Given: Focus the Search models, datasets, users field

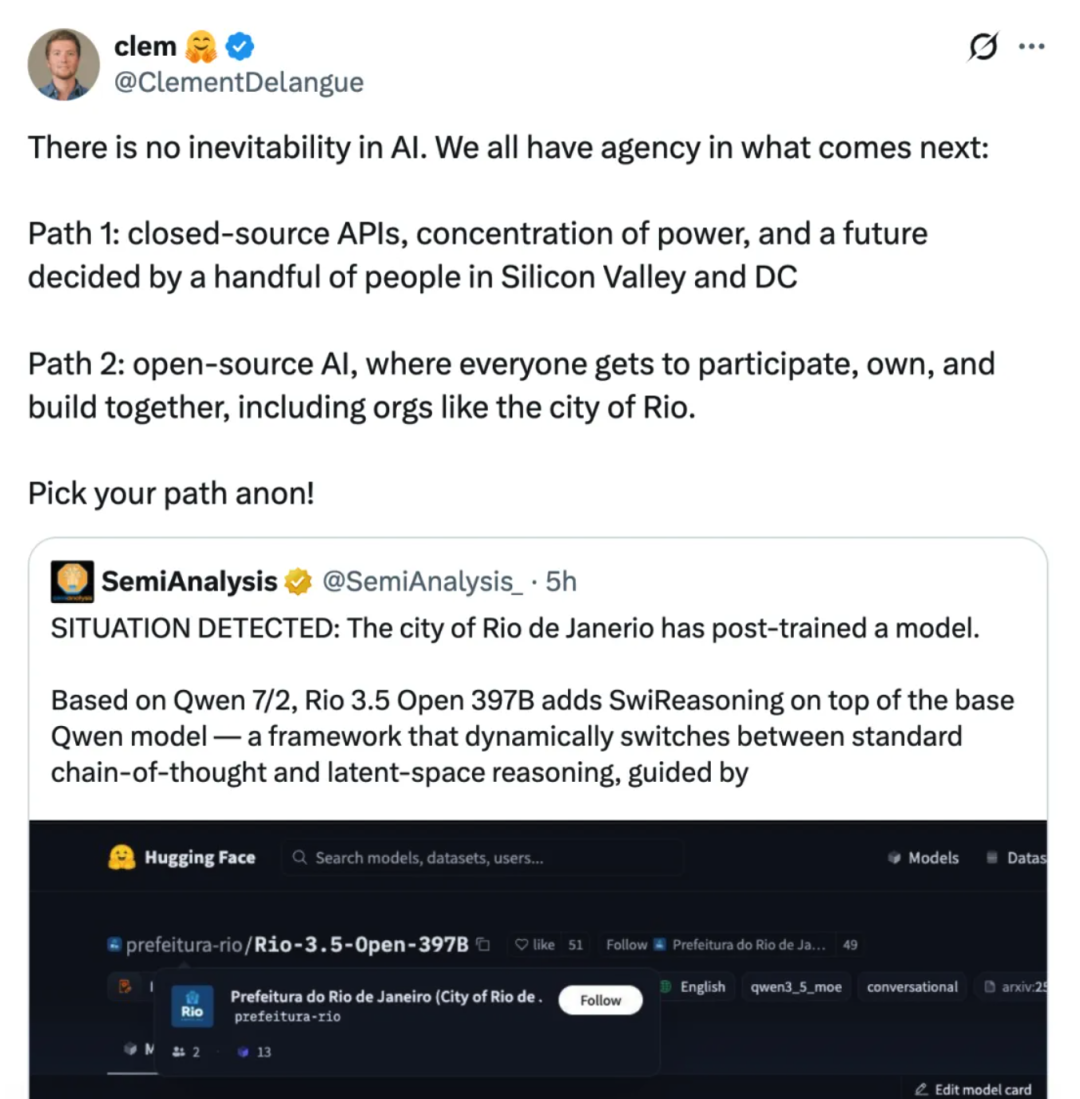Looking at the screenshot, I should [x=482, y=858].
